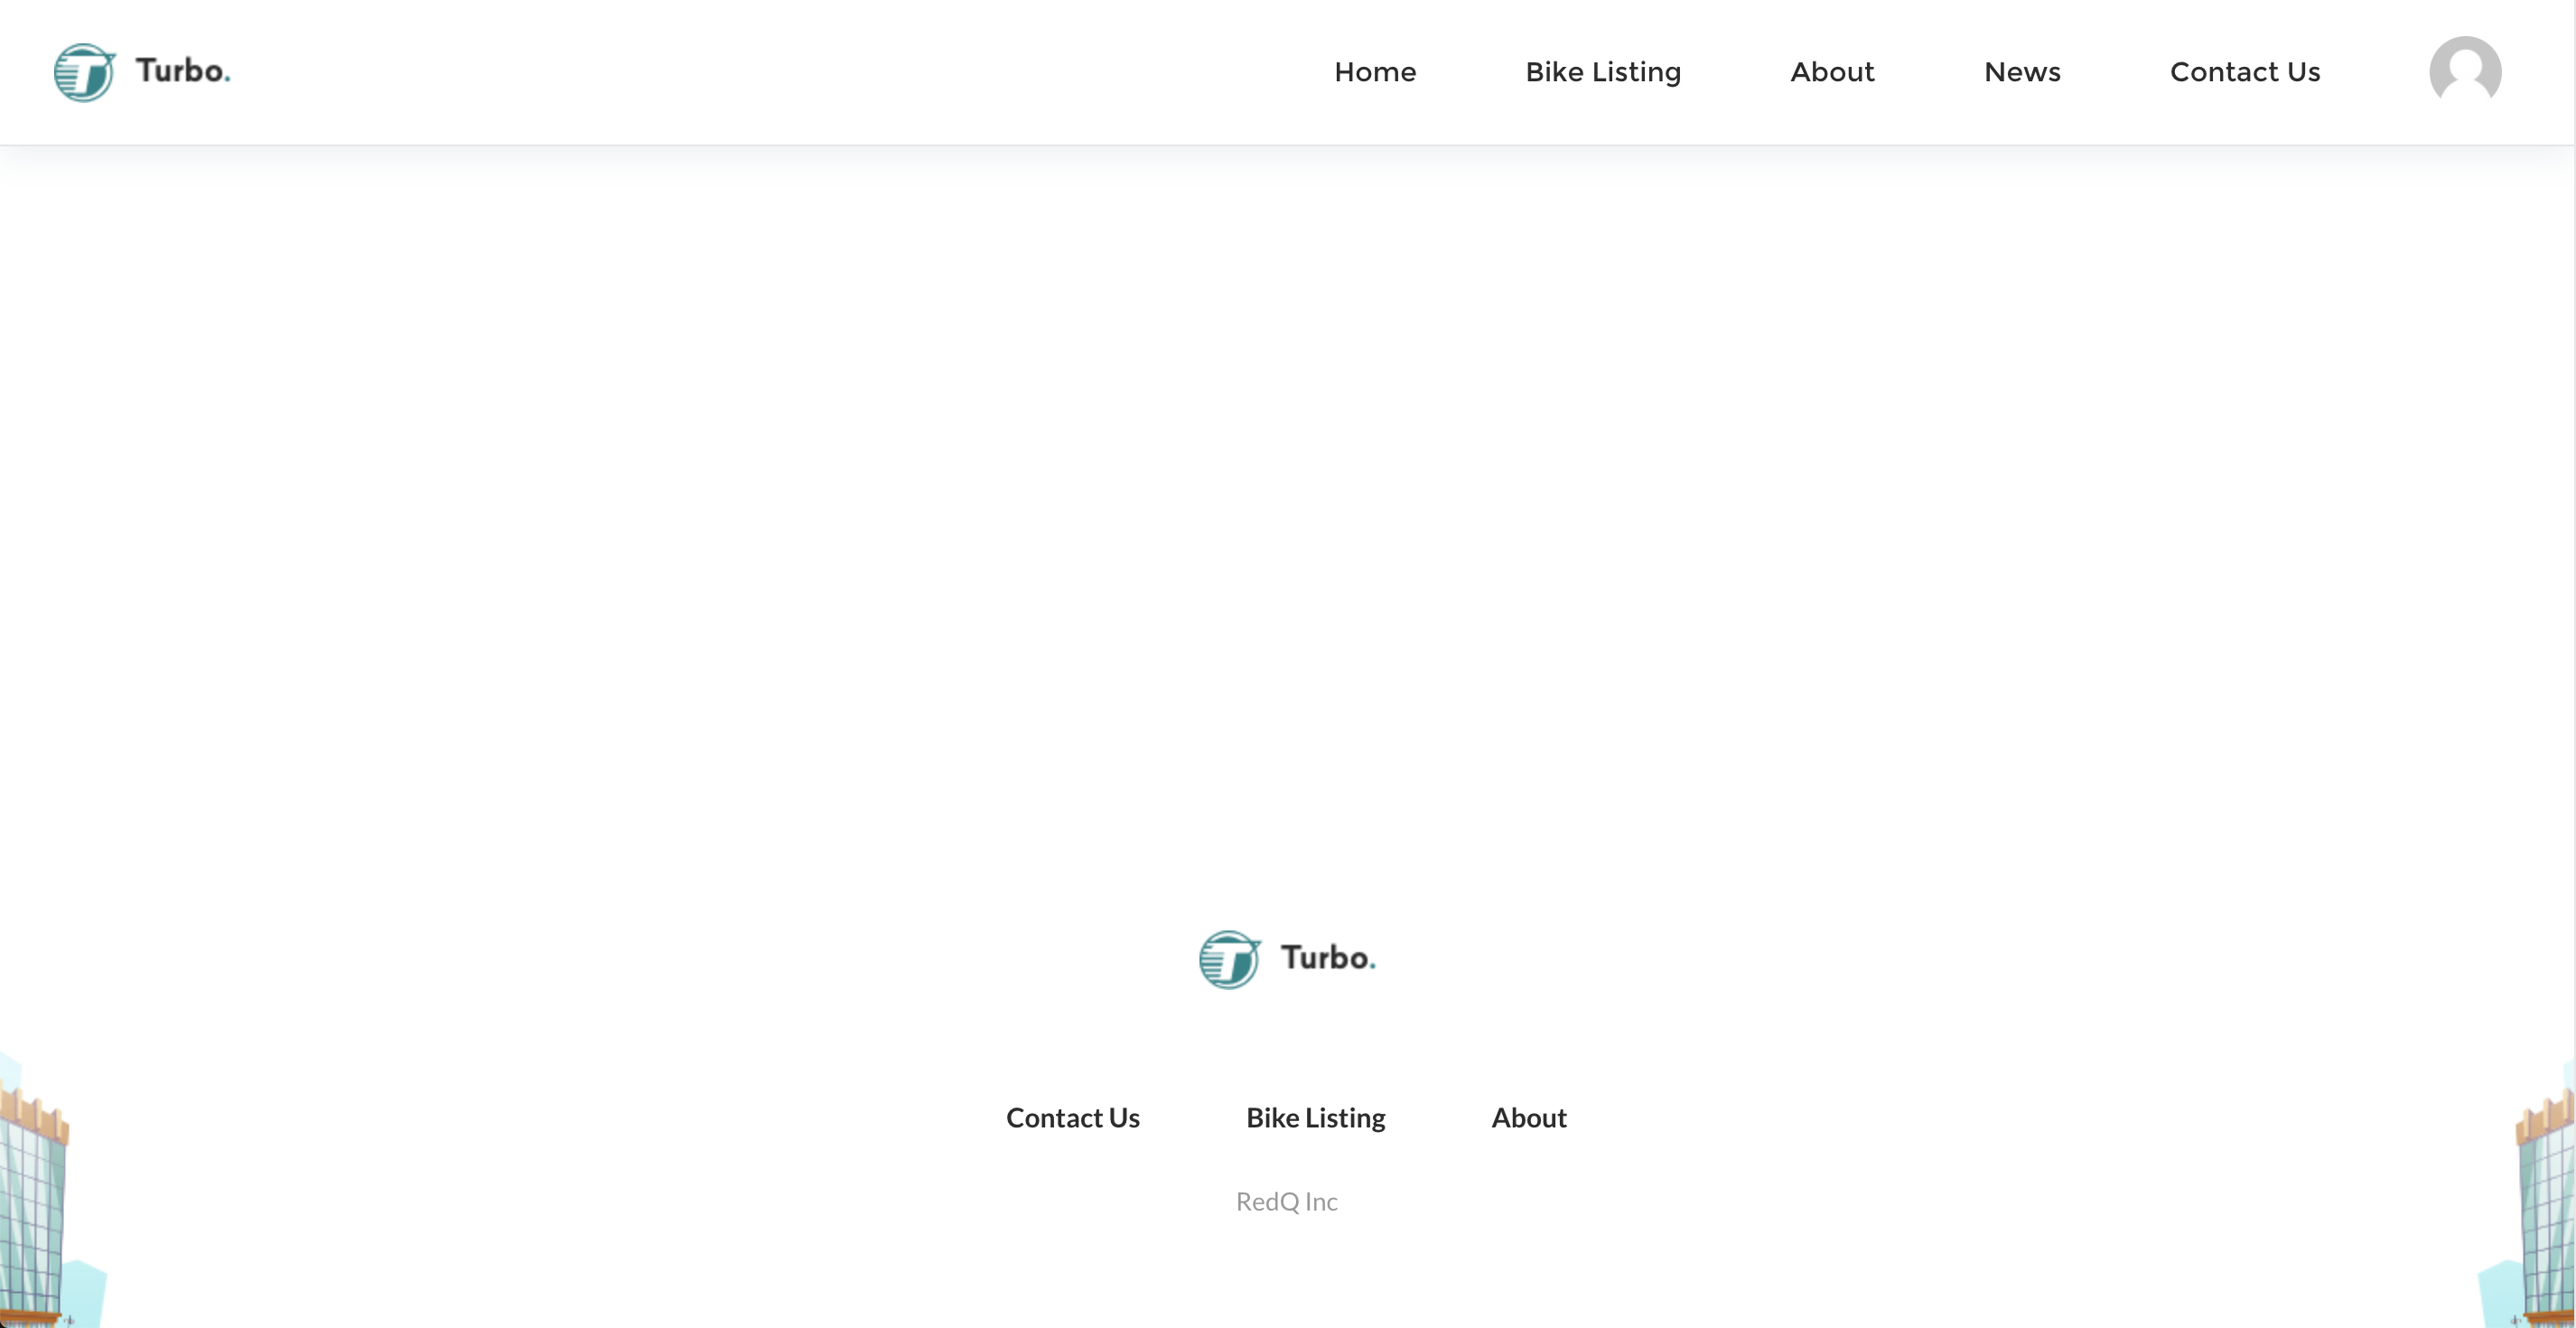Open the News page from navigation
Screen dimensions: 2576x1328
pos(2022,72)
